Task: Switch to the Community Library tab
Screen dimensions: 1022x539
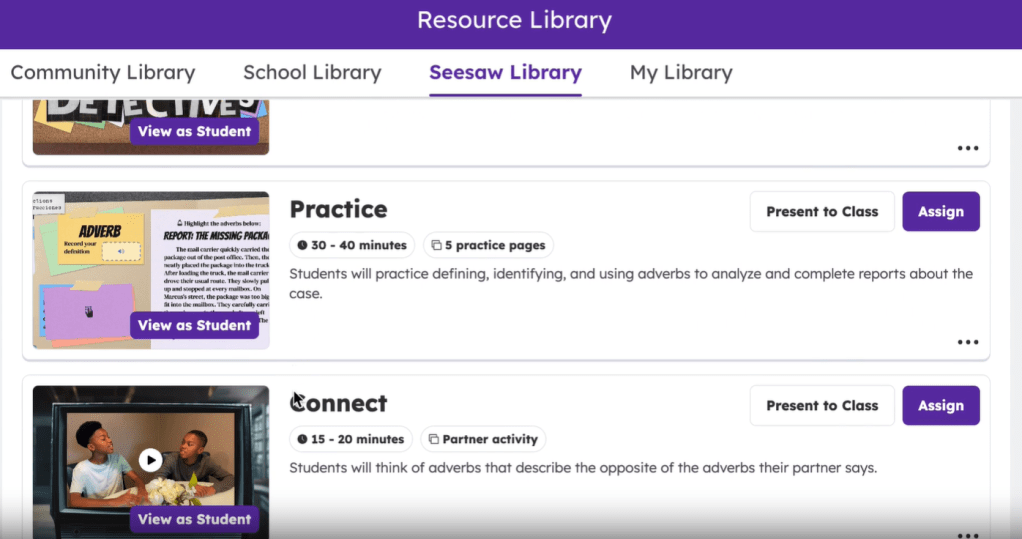Action: [102, 73]
